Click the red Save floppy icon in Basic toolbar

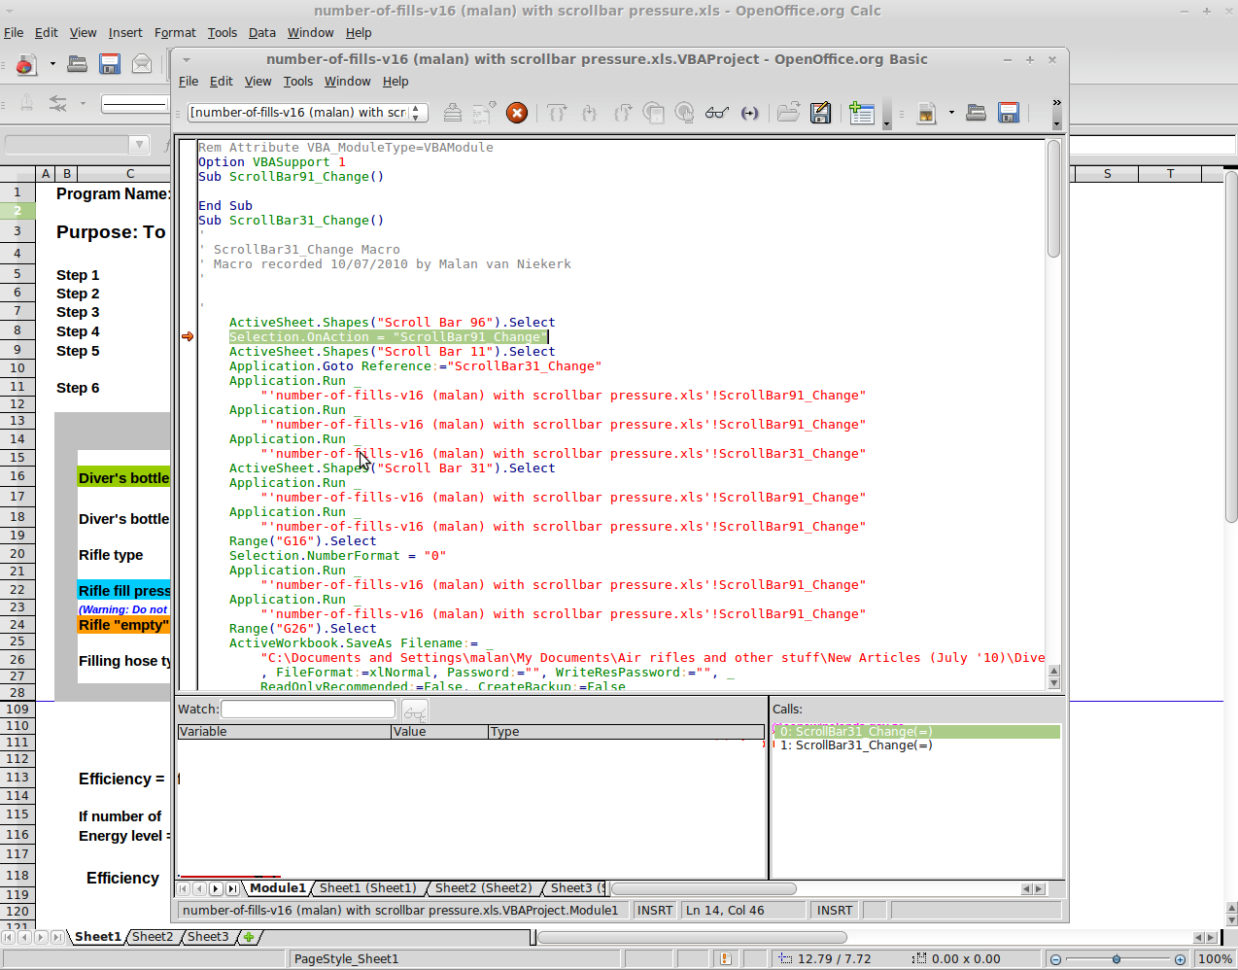(x=1008, y=113)
